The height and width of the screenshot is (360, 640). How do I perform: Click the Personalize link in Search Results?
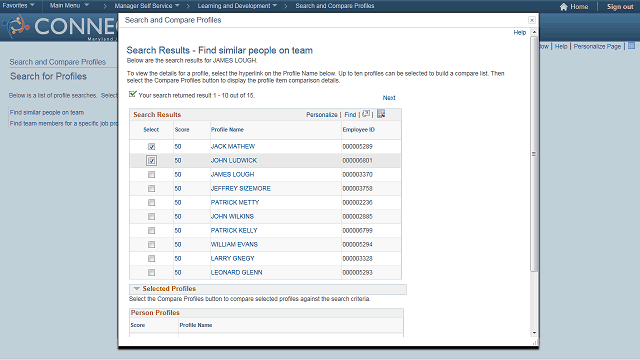pyautogui.click(x=322, y=115)
